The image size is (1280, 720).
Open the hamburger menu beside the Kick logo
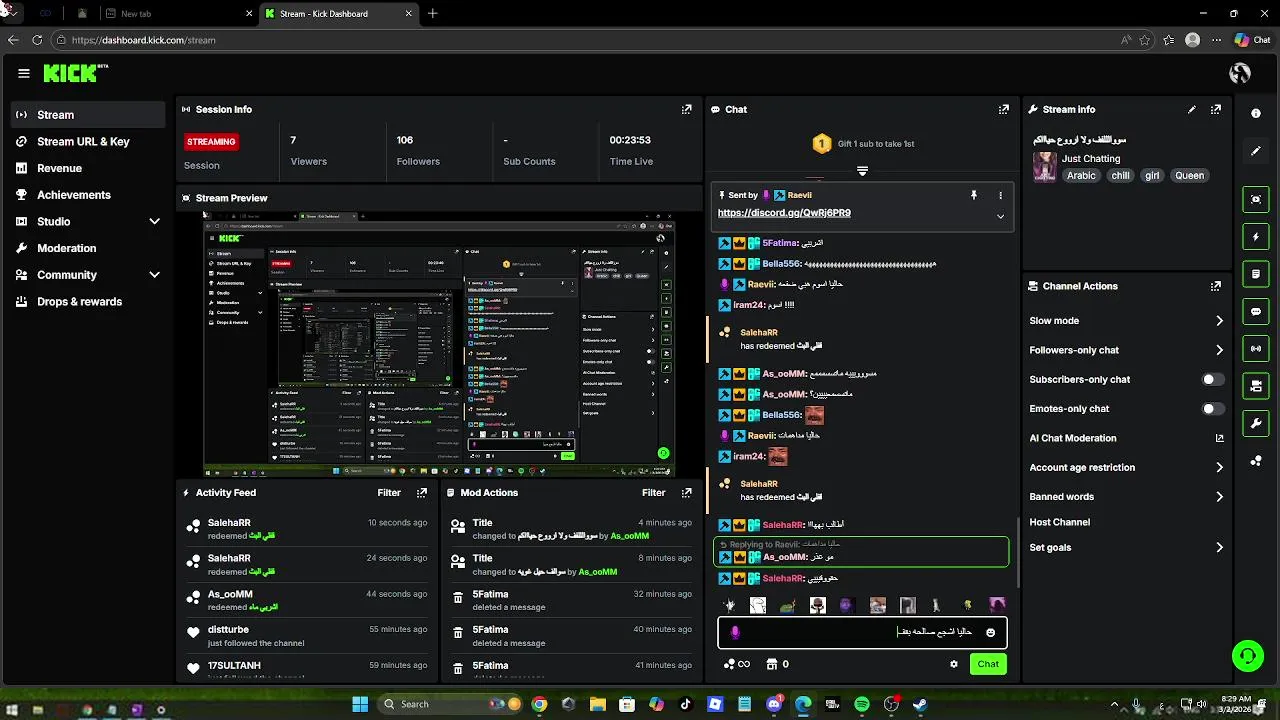[23, 73]
